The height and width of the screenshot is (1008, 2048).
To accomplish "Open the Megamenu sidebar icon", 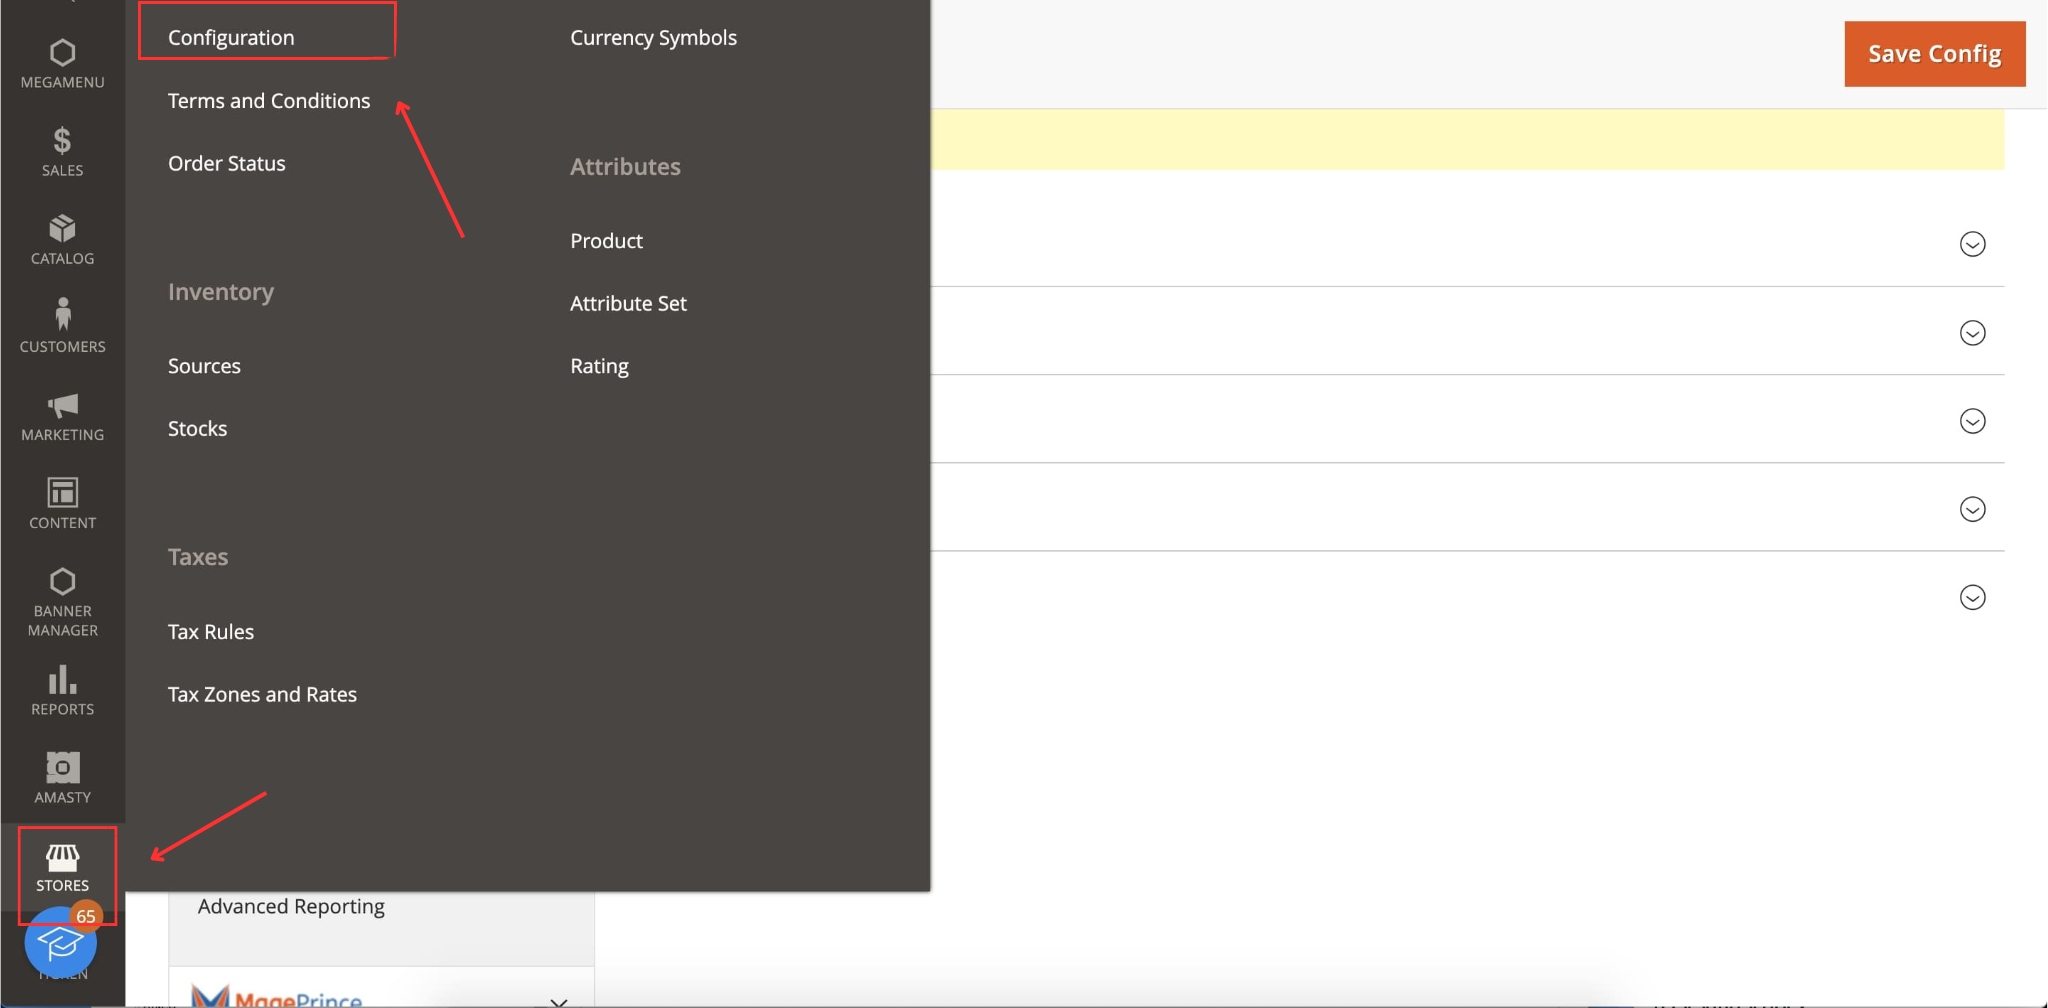I will click(x=62, y=64).
